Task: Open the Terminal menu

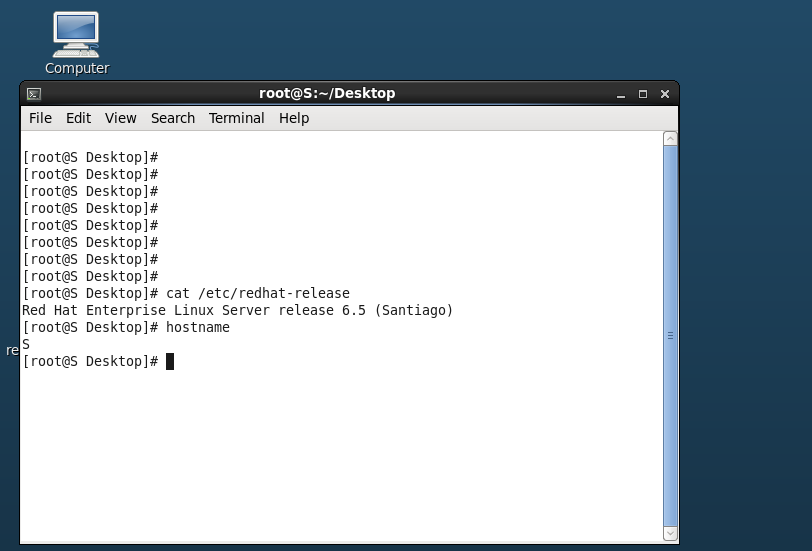Action: 236,118
